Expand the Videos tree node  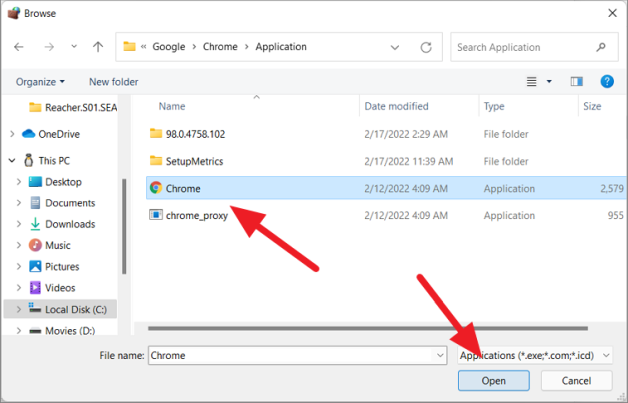[x=19, y=288]
